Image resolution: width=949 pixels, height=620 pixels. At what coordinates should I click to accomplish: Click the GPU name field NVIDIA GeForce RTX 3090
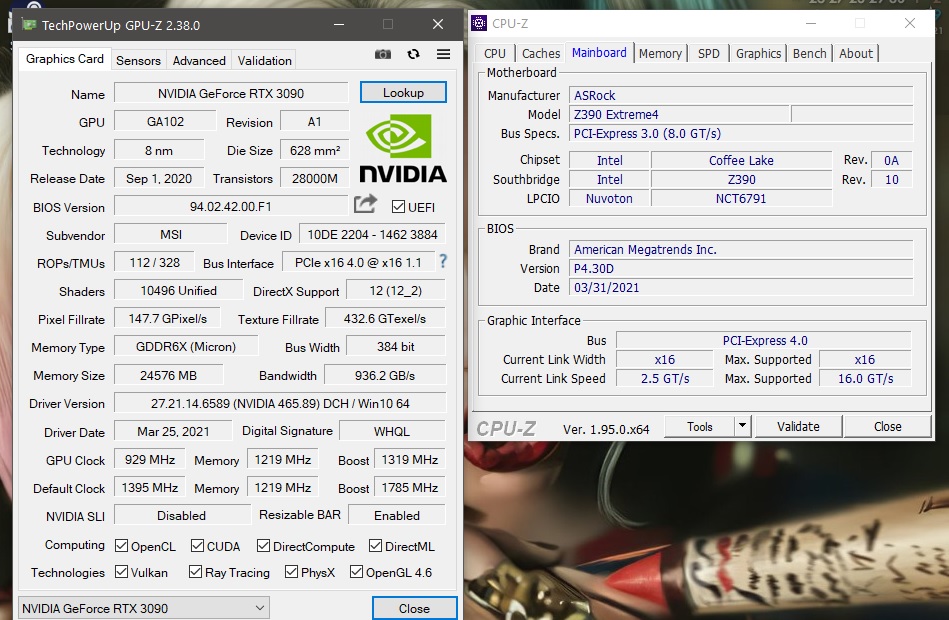click(x=231, y=93)
